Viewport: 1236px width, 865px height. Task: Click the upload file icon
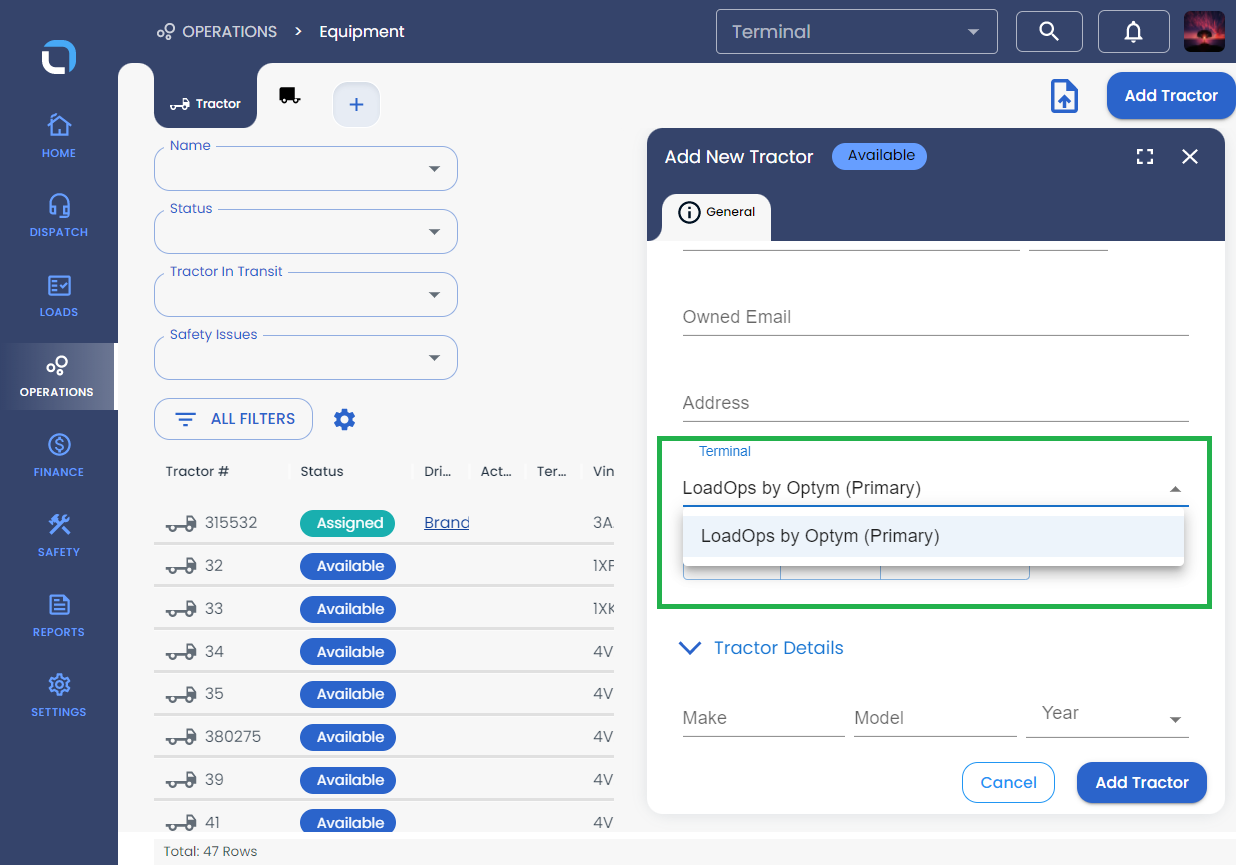[1064, 97]
